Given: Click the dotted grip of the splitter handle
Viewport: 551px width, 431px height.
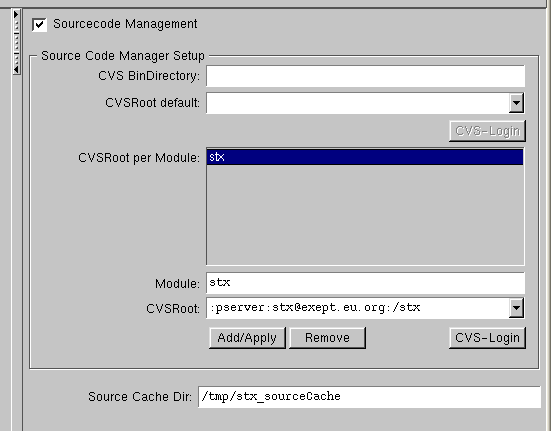Looking at the screenshot, I should (x=16, y=42).
